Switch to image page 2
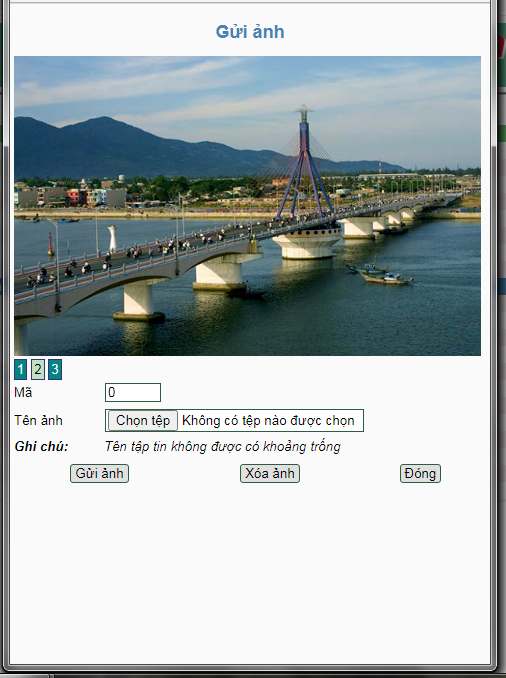Screen dimensions: 506x678 38,369
